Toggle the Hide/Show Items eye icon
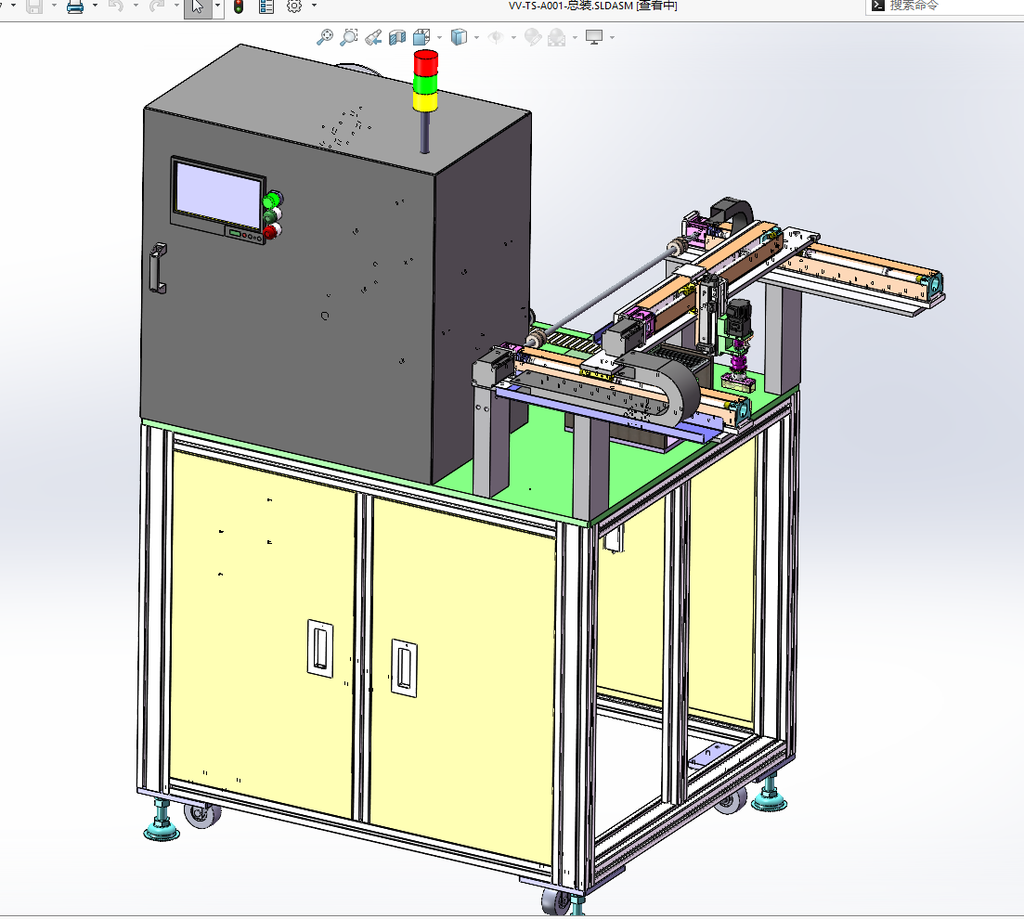Screen dimensions: 1024x919 496,38
